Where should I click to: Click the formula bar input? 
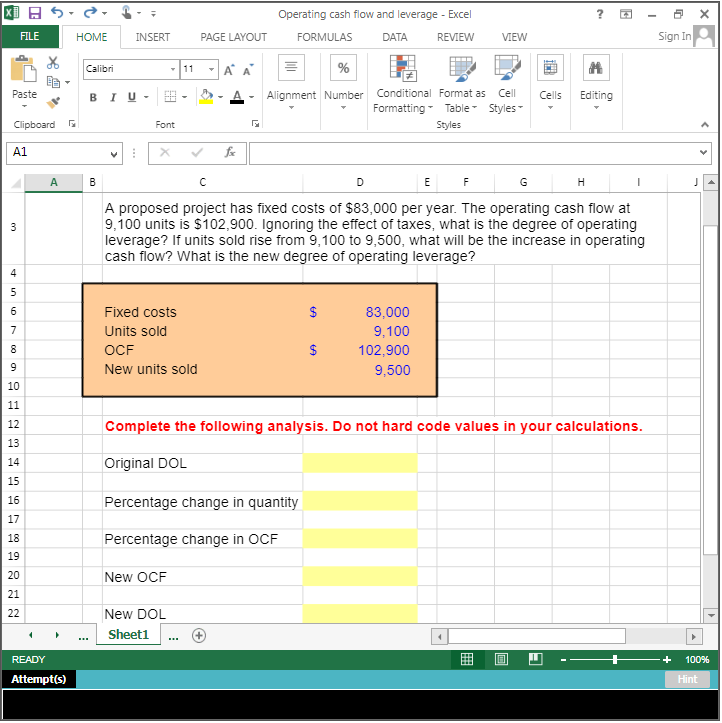tap(473, 153)
